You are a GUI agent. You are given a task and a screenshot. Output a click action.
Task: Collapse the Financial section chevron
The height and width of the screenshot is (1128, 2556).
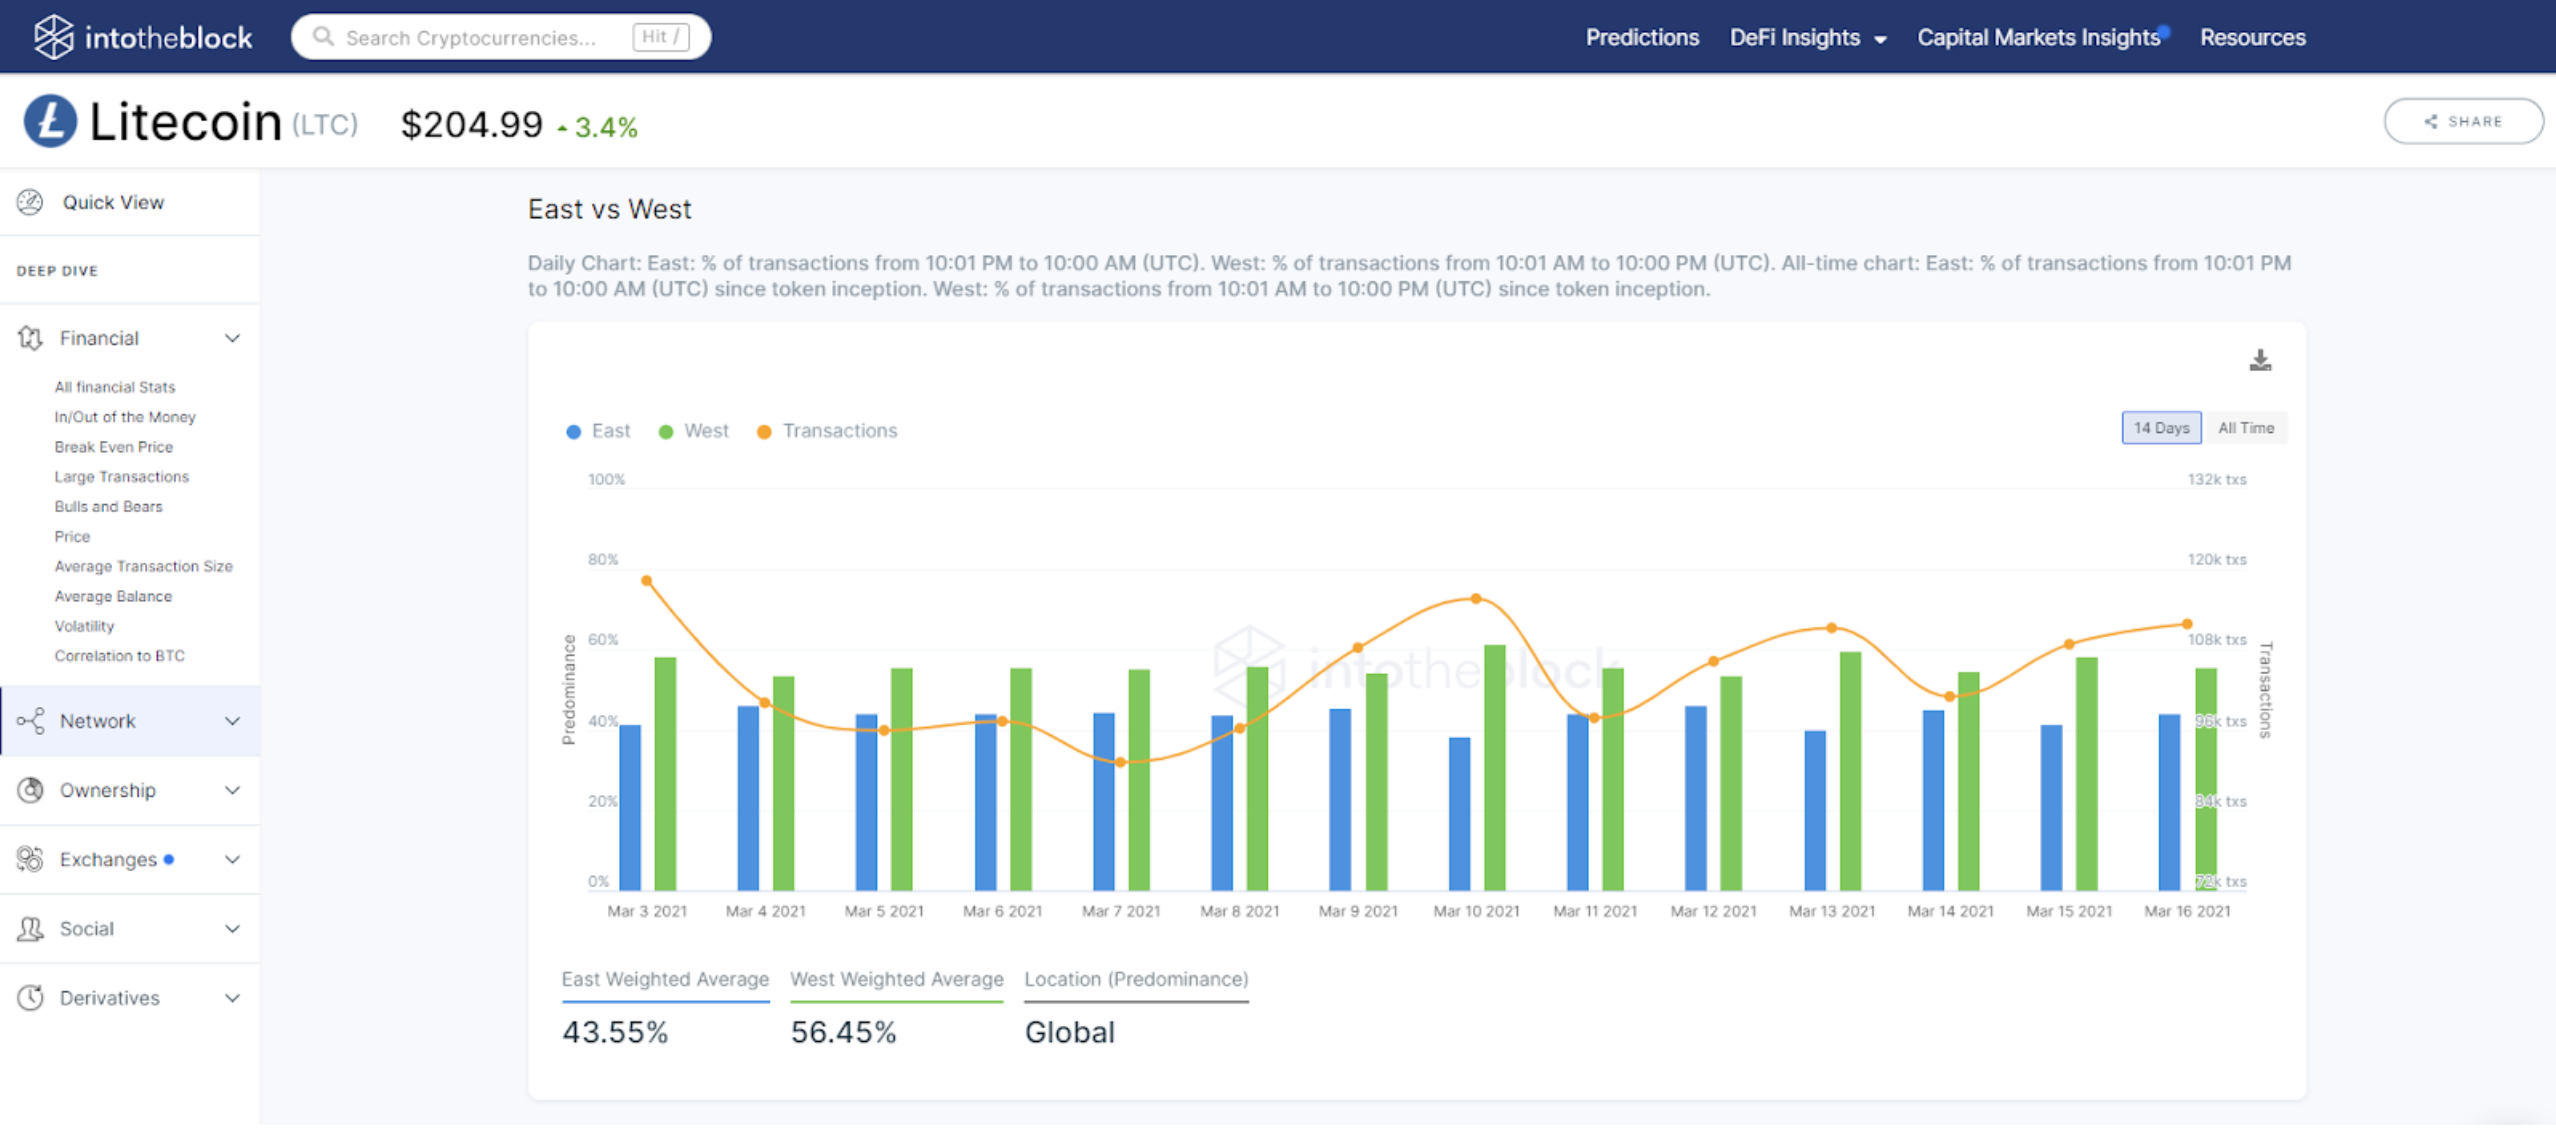[232, 338]
